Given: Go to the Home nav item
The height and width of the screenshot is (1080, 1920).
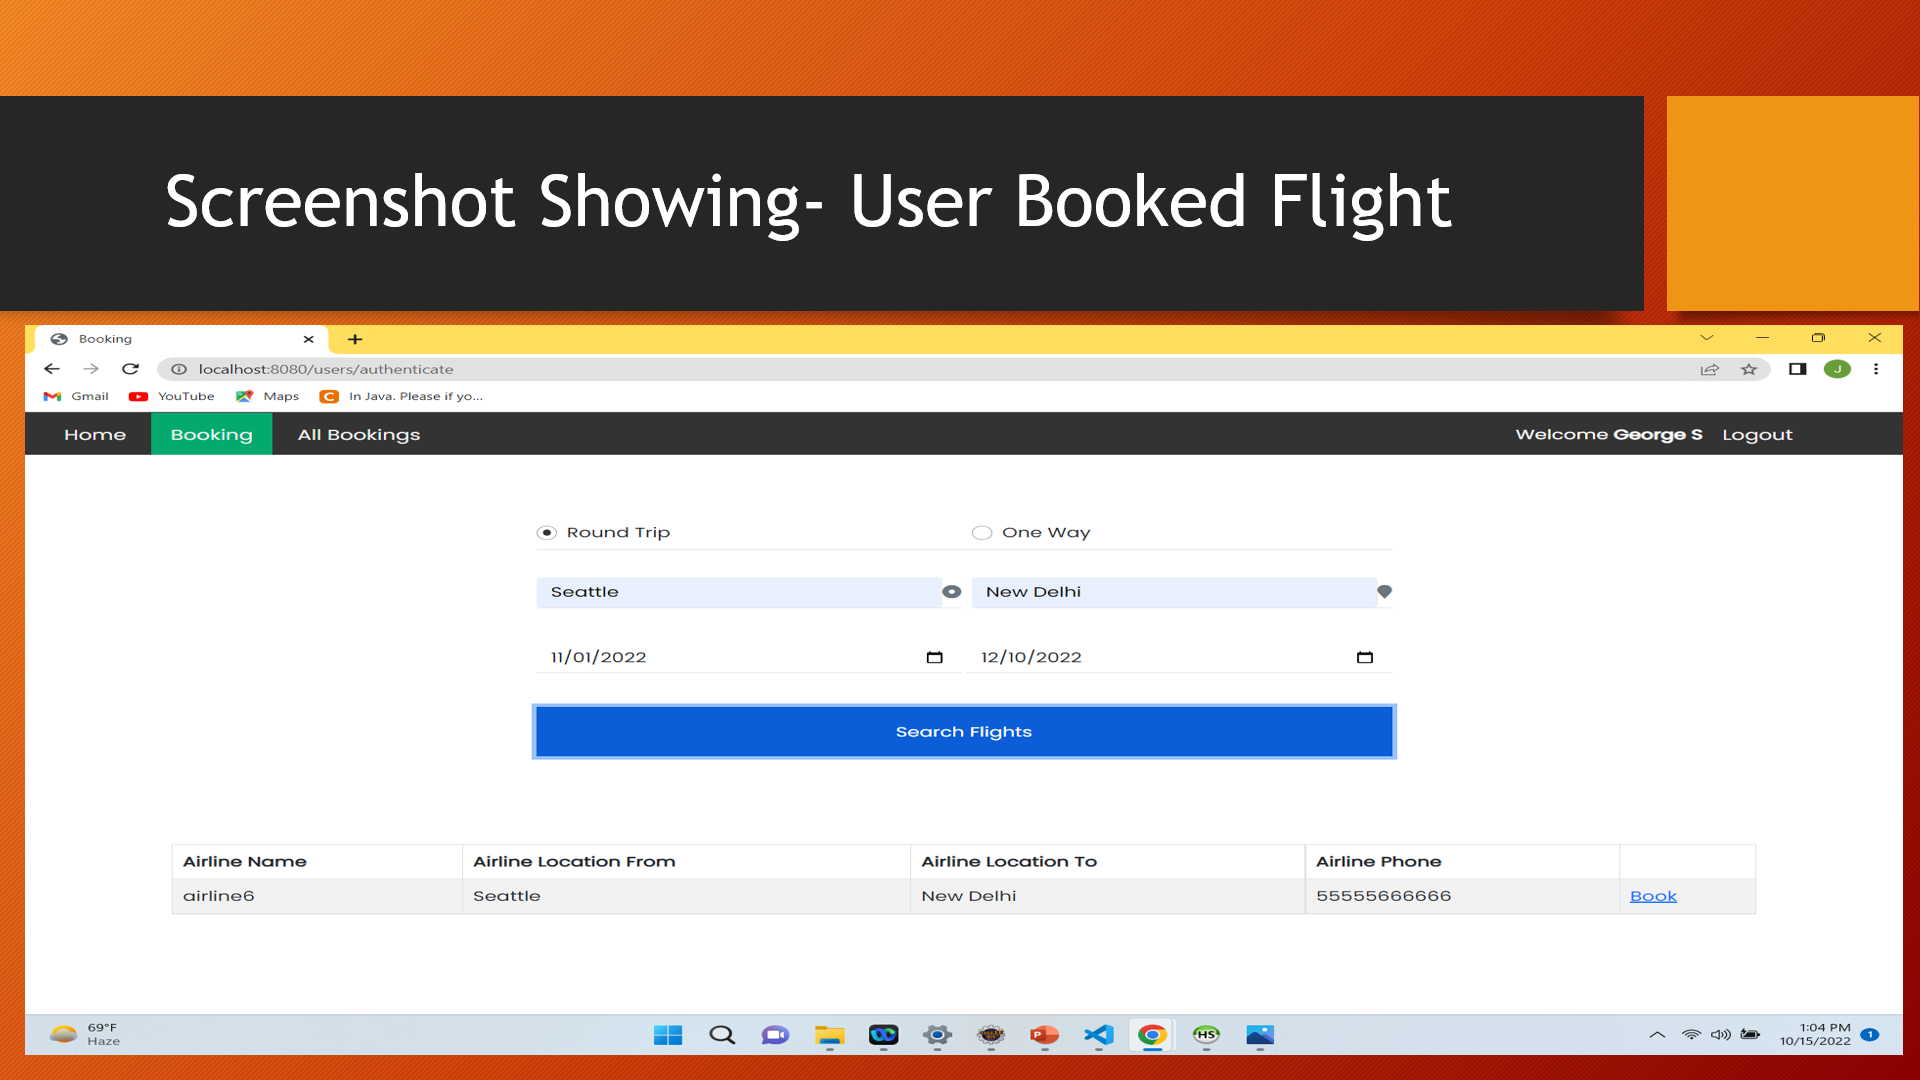Looking at the screenshot, I should 95,435.
